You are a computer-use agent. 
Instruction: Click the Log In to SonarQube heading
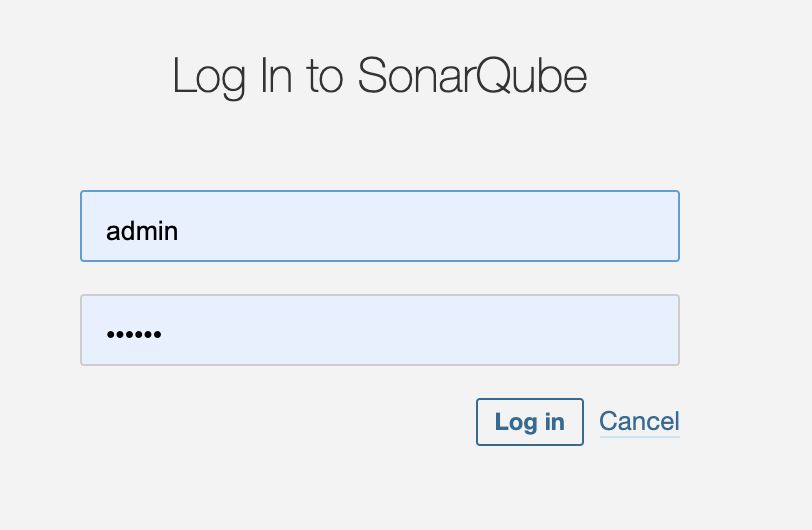click(x=379, y=77)
